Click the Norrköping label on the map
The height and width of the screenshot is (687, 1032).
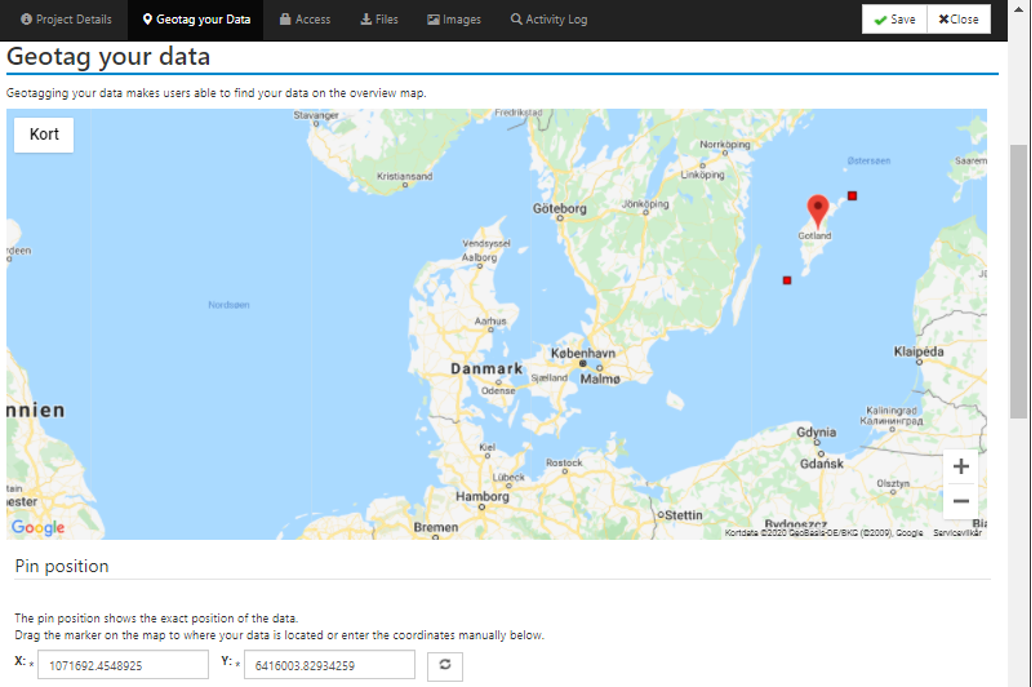tap(725, 144)
